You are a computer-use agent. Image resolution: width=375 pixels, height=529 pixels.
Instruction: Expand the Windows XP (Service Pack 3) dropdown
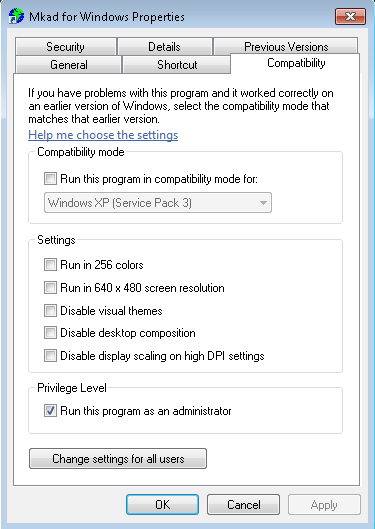(x=158, y=203)
